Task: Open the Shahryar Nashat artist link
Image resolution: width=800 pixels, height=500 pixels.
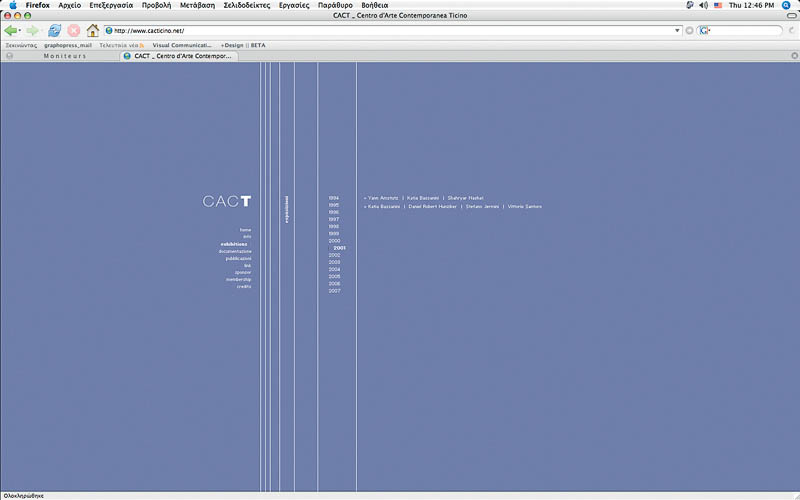Action: click(x=465, y=198)
